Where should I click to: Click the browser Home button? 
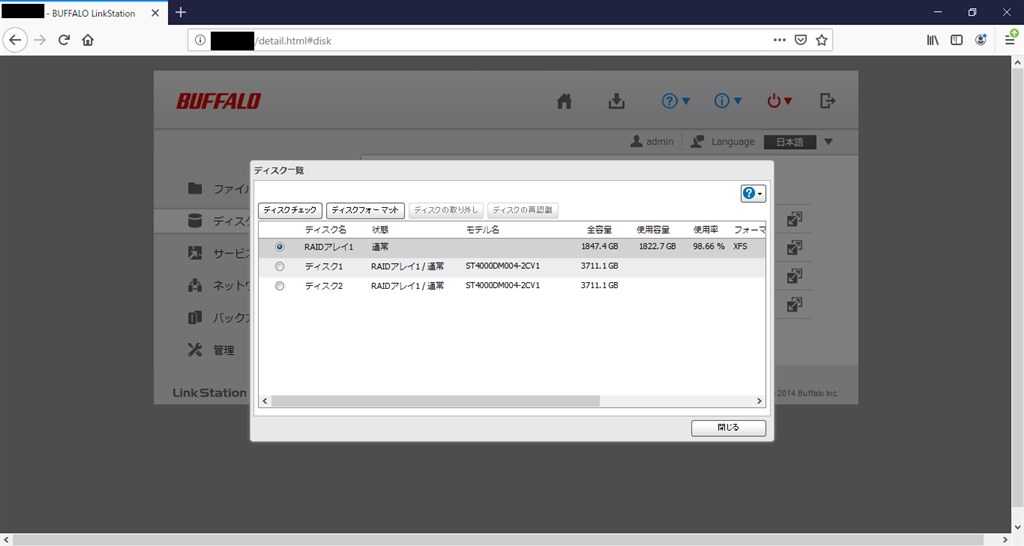click(x=88, y=40)
